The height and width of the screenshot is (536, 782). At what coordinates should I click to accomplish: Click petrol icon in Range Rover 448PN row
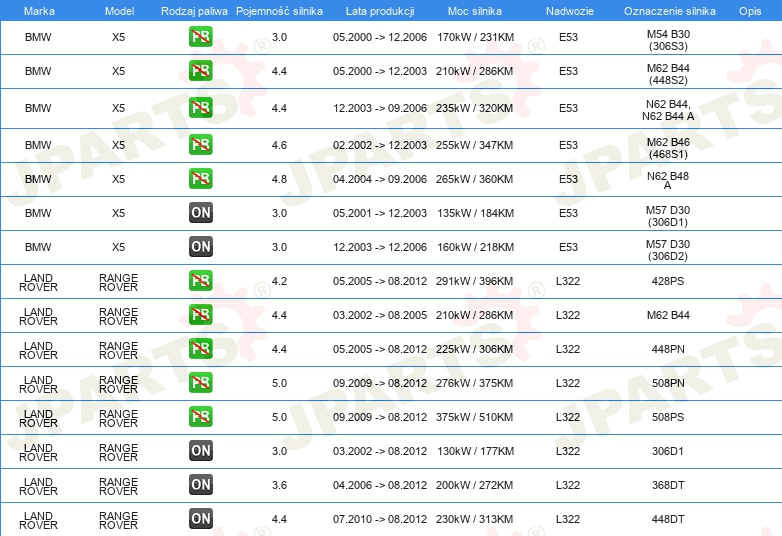pyautogui.click(x=200, y=348)
